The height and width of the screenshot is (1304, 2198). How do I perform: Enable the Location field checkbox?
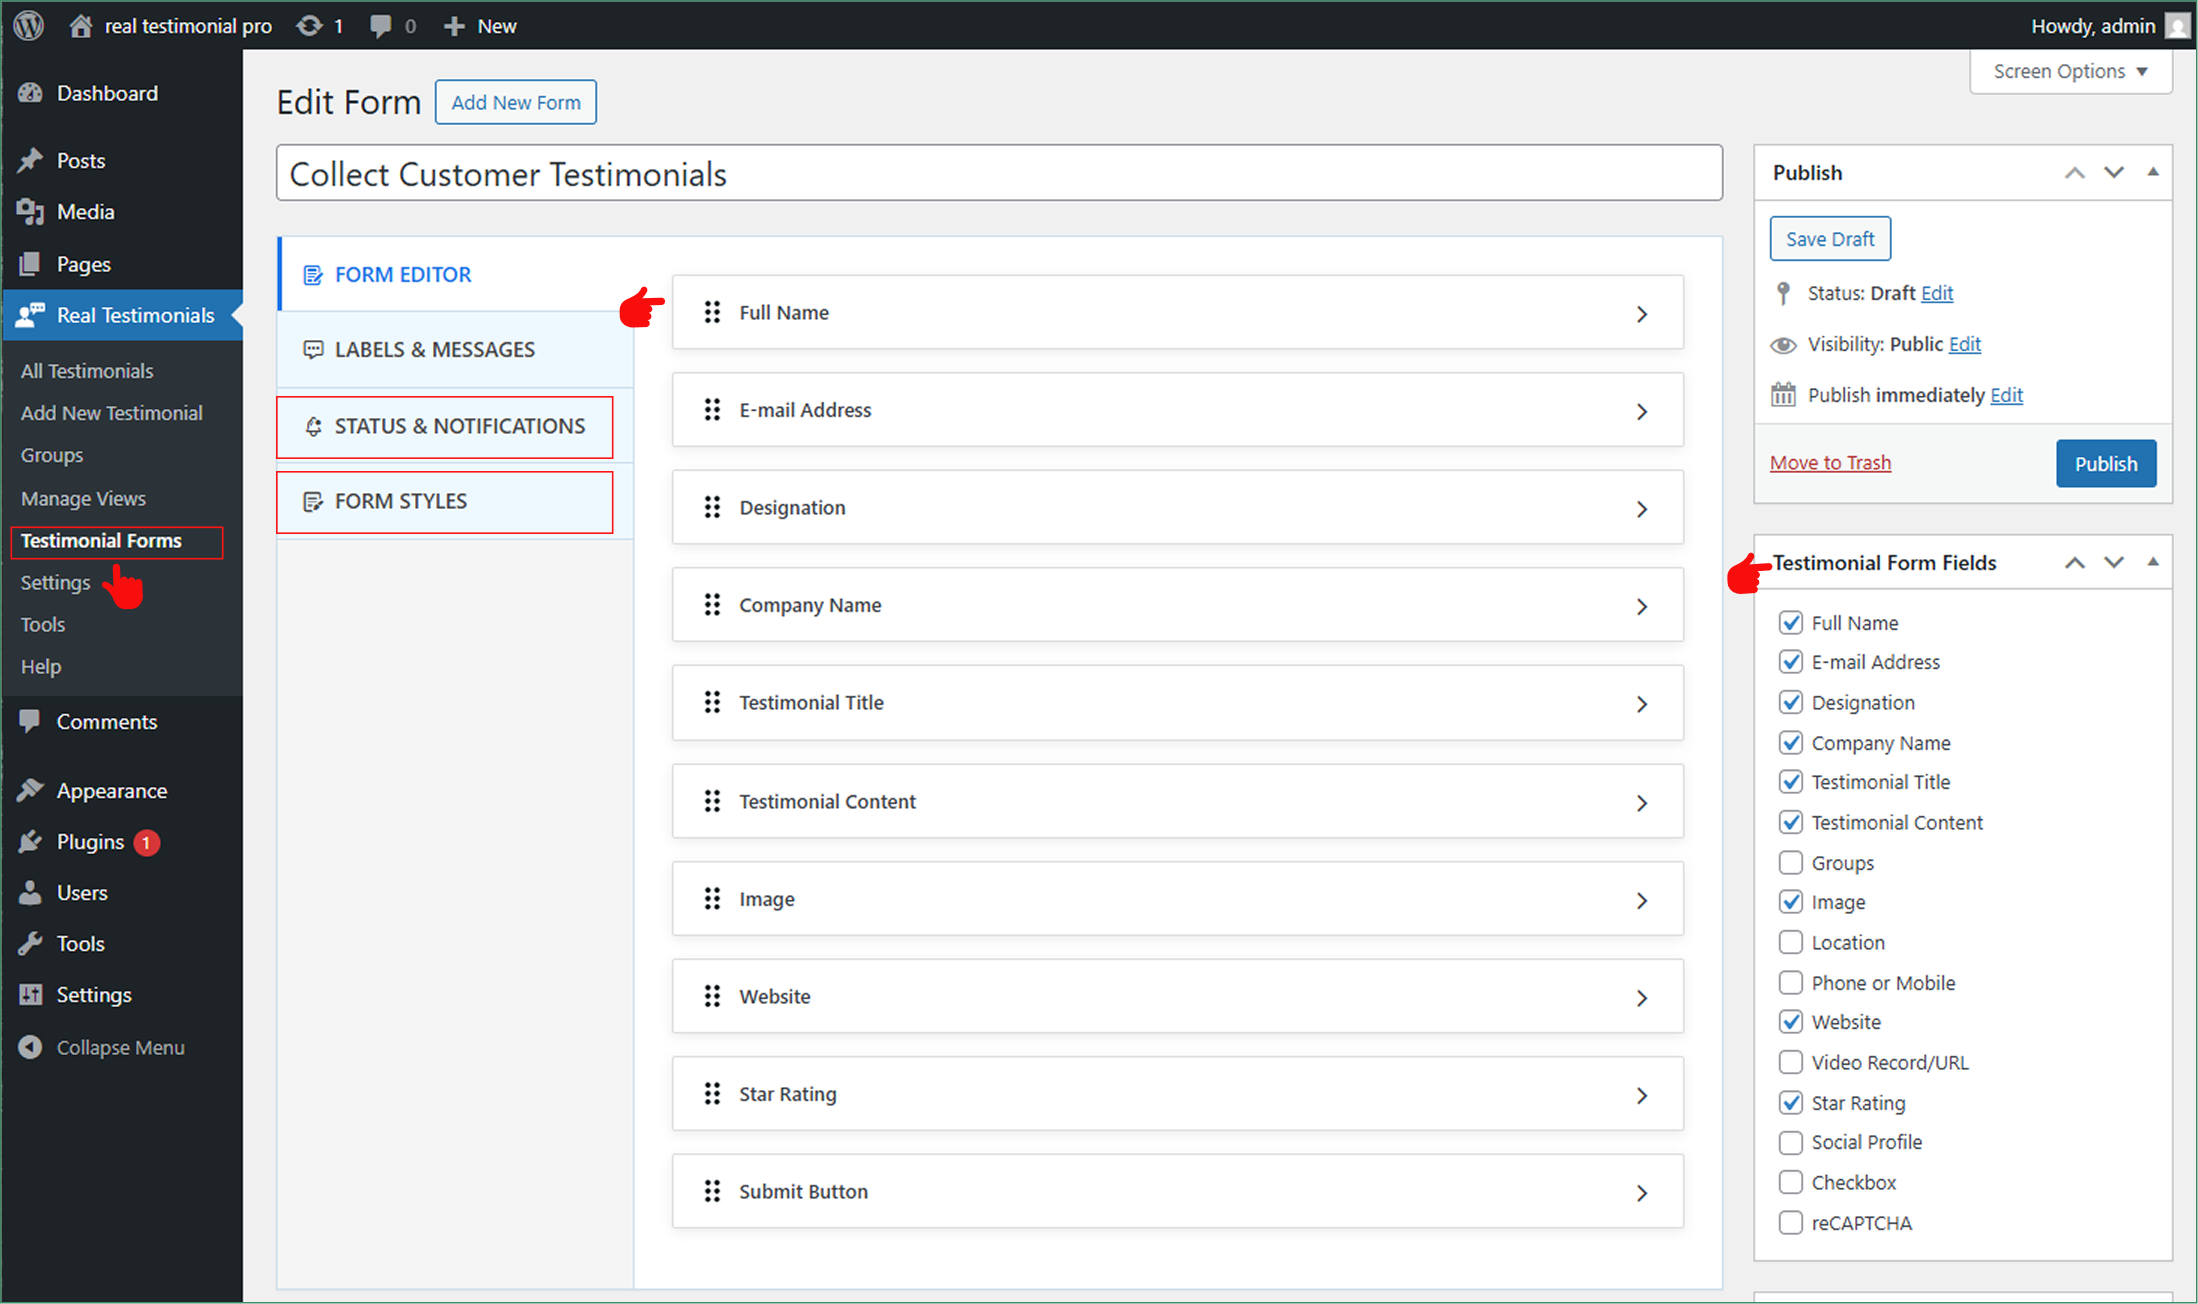pyautogui.click(x=1791, y=942)
